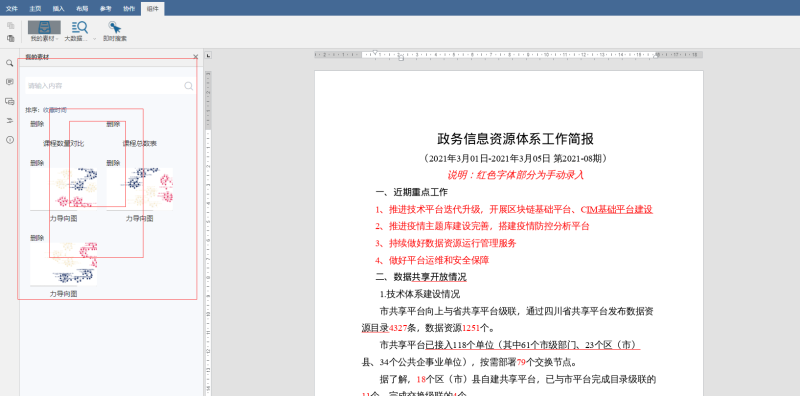Select the 课程总数表 material

pyautogui.click(x=139, y=144)
